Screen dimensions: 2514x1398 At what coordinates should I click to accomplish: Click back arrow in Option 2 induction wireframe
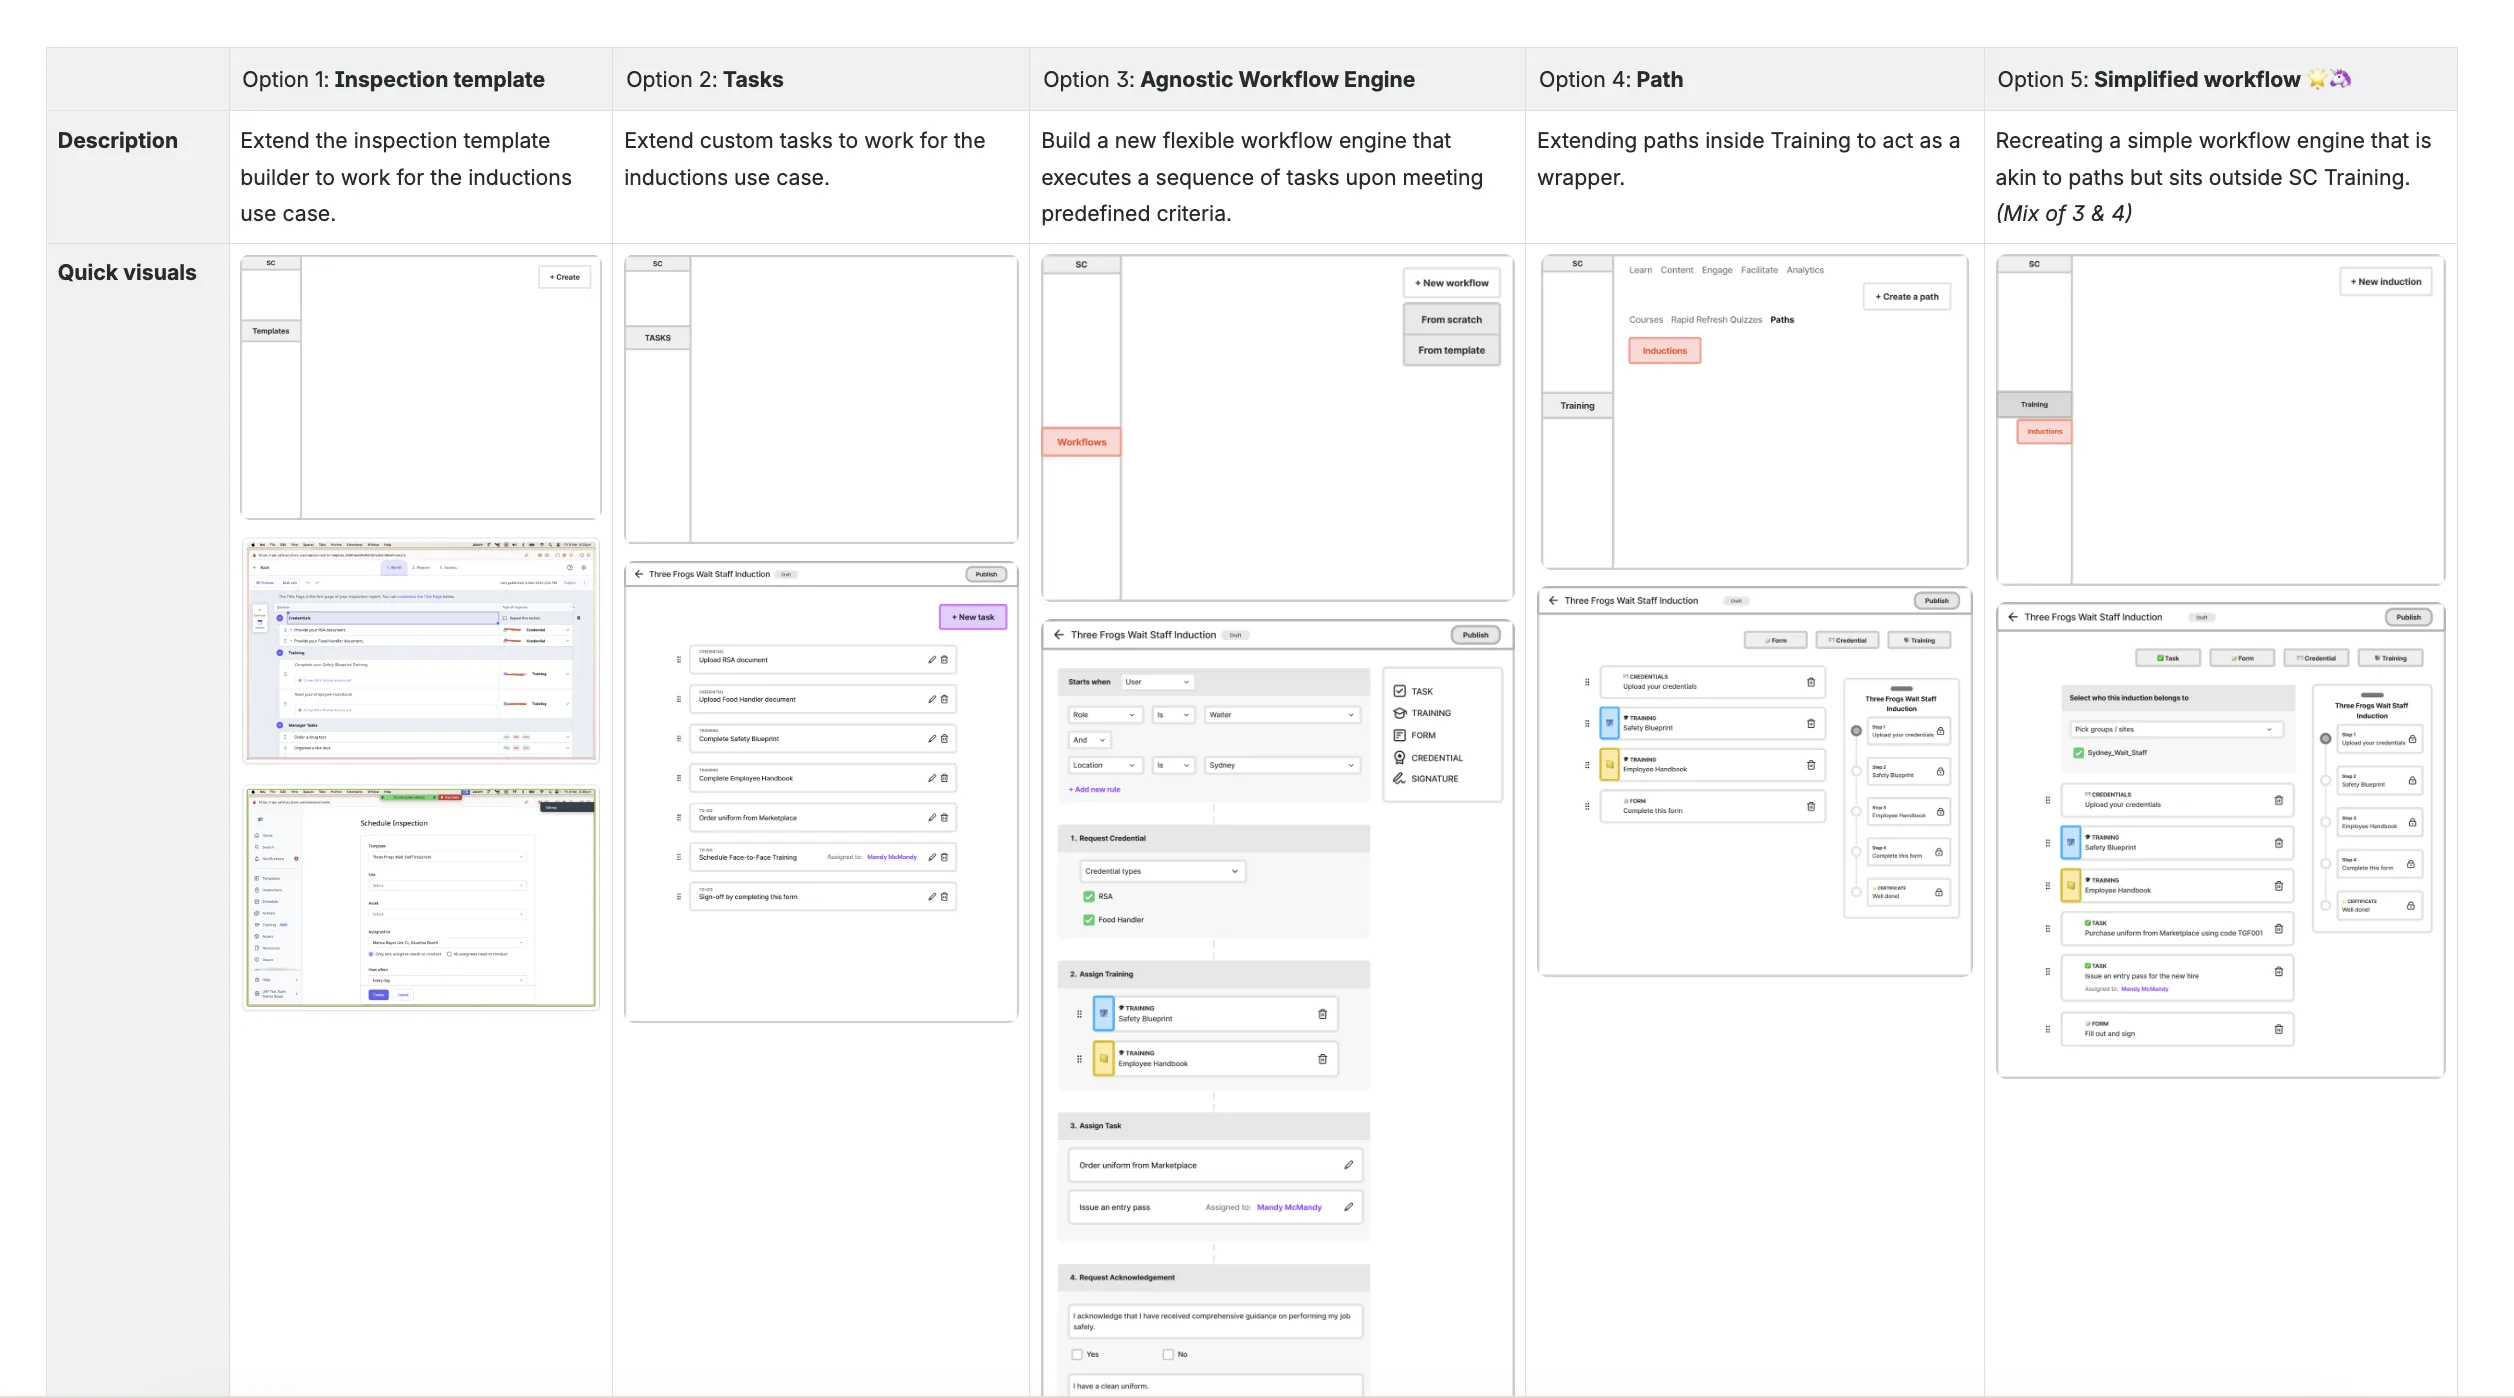639,575
